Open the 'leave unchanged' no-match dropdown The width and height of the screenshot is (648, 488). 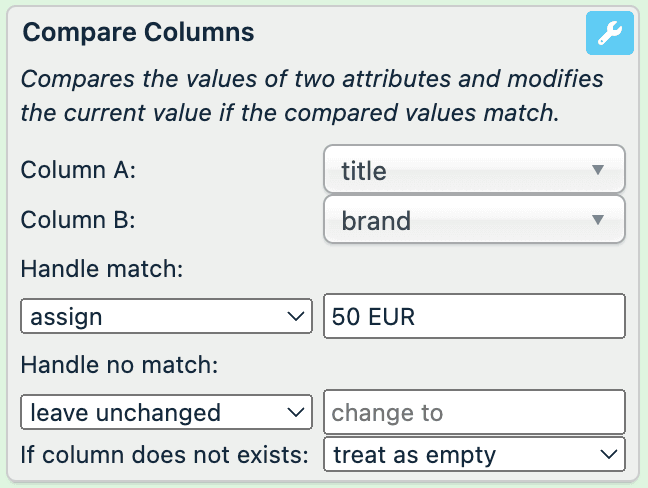coord(166,412)
